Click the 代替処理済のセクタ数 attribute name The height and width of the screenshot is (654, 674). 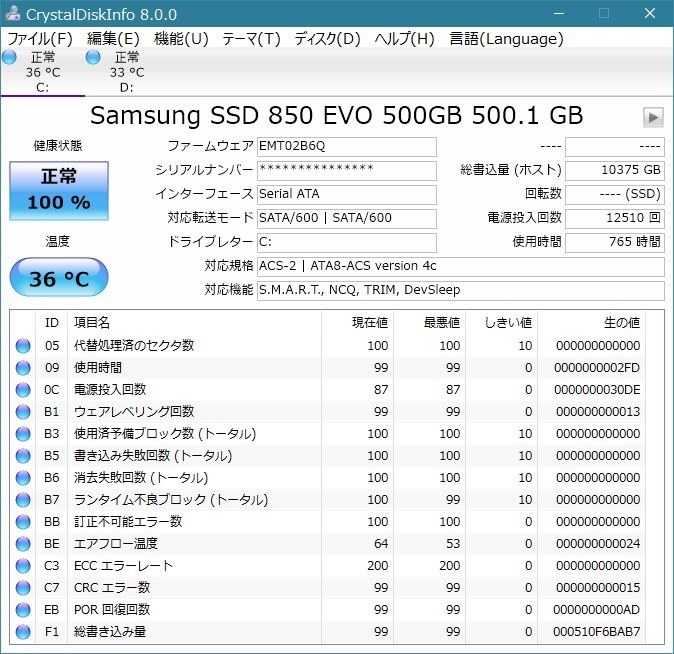pyautogui.click(x=134, y=345)
